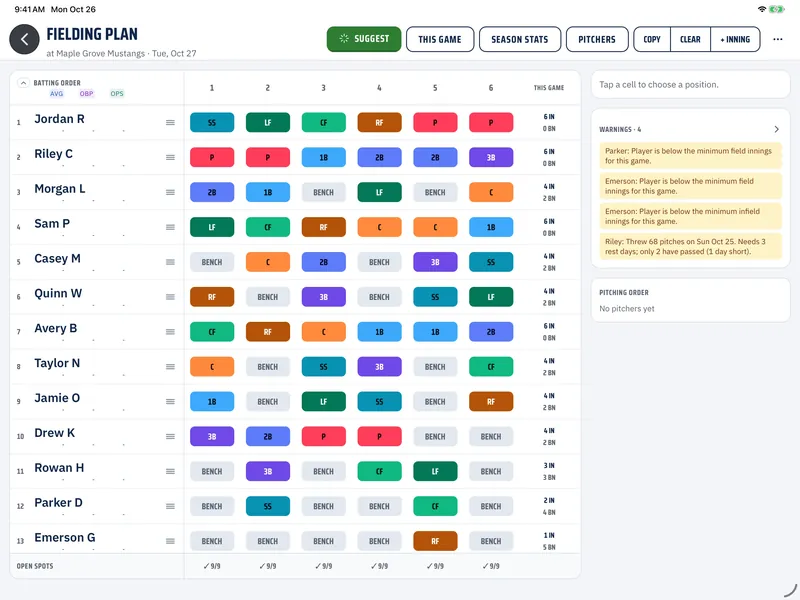800x600 pixels.
Task: Select Parker D's inning 2 SS cell
Action: pyautogui.click(x=268, y=506)
